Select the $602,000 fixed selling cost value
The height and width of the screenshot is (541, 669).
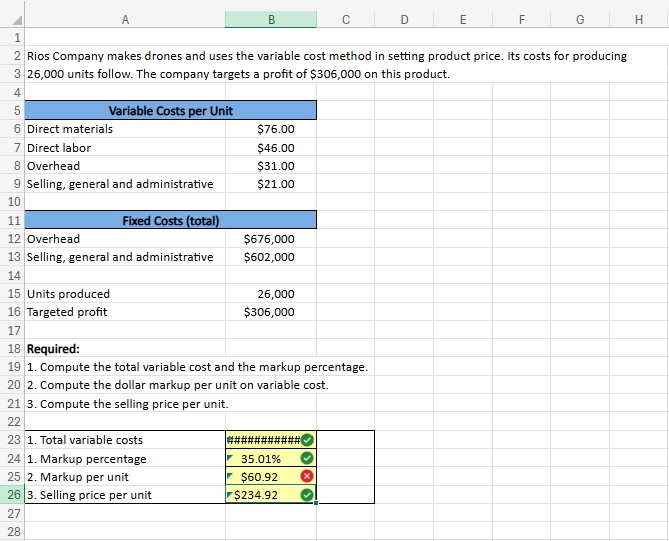pos(271,257)
